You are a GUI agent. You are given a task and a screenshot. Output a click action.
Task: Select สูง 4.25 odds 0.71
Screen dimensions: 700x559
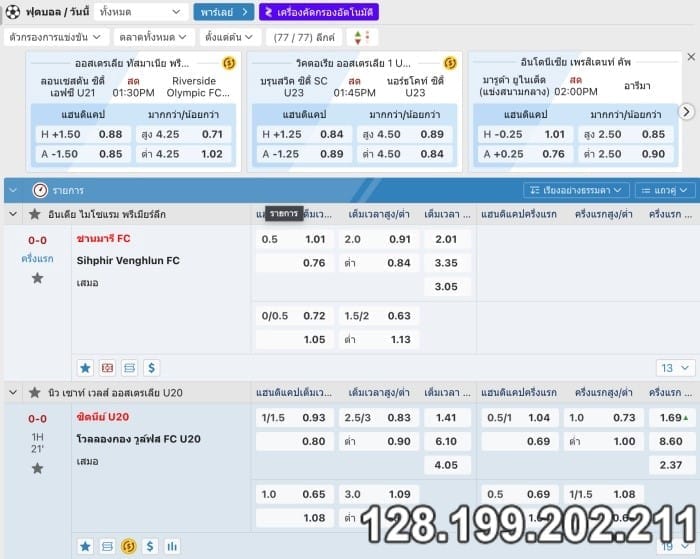coord(183,134)
